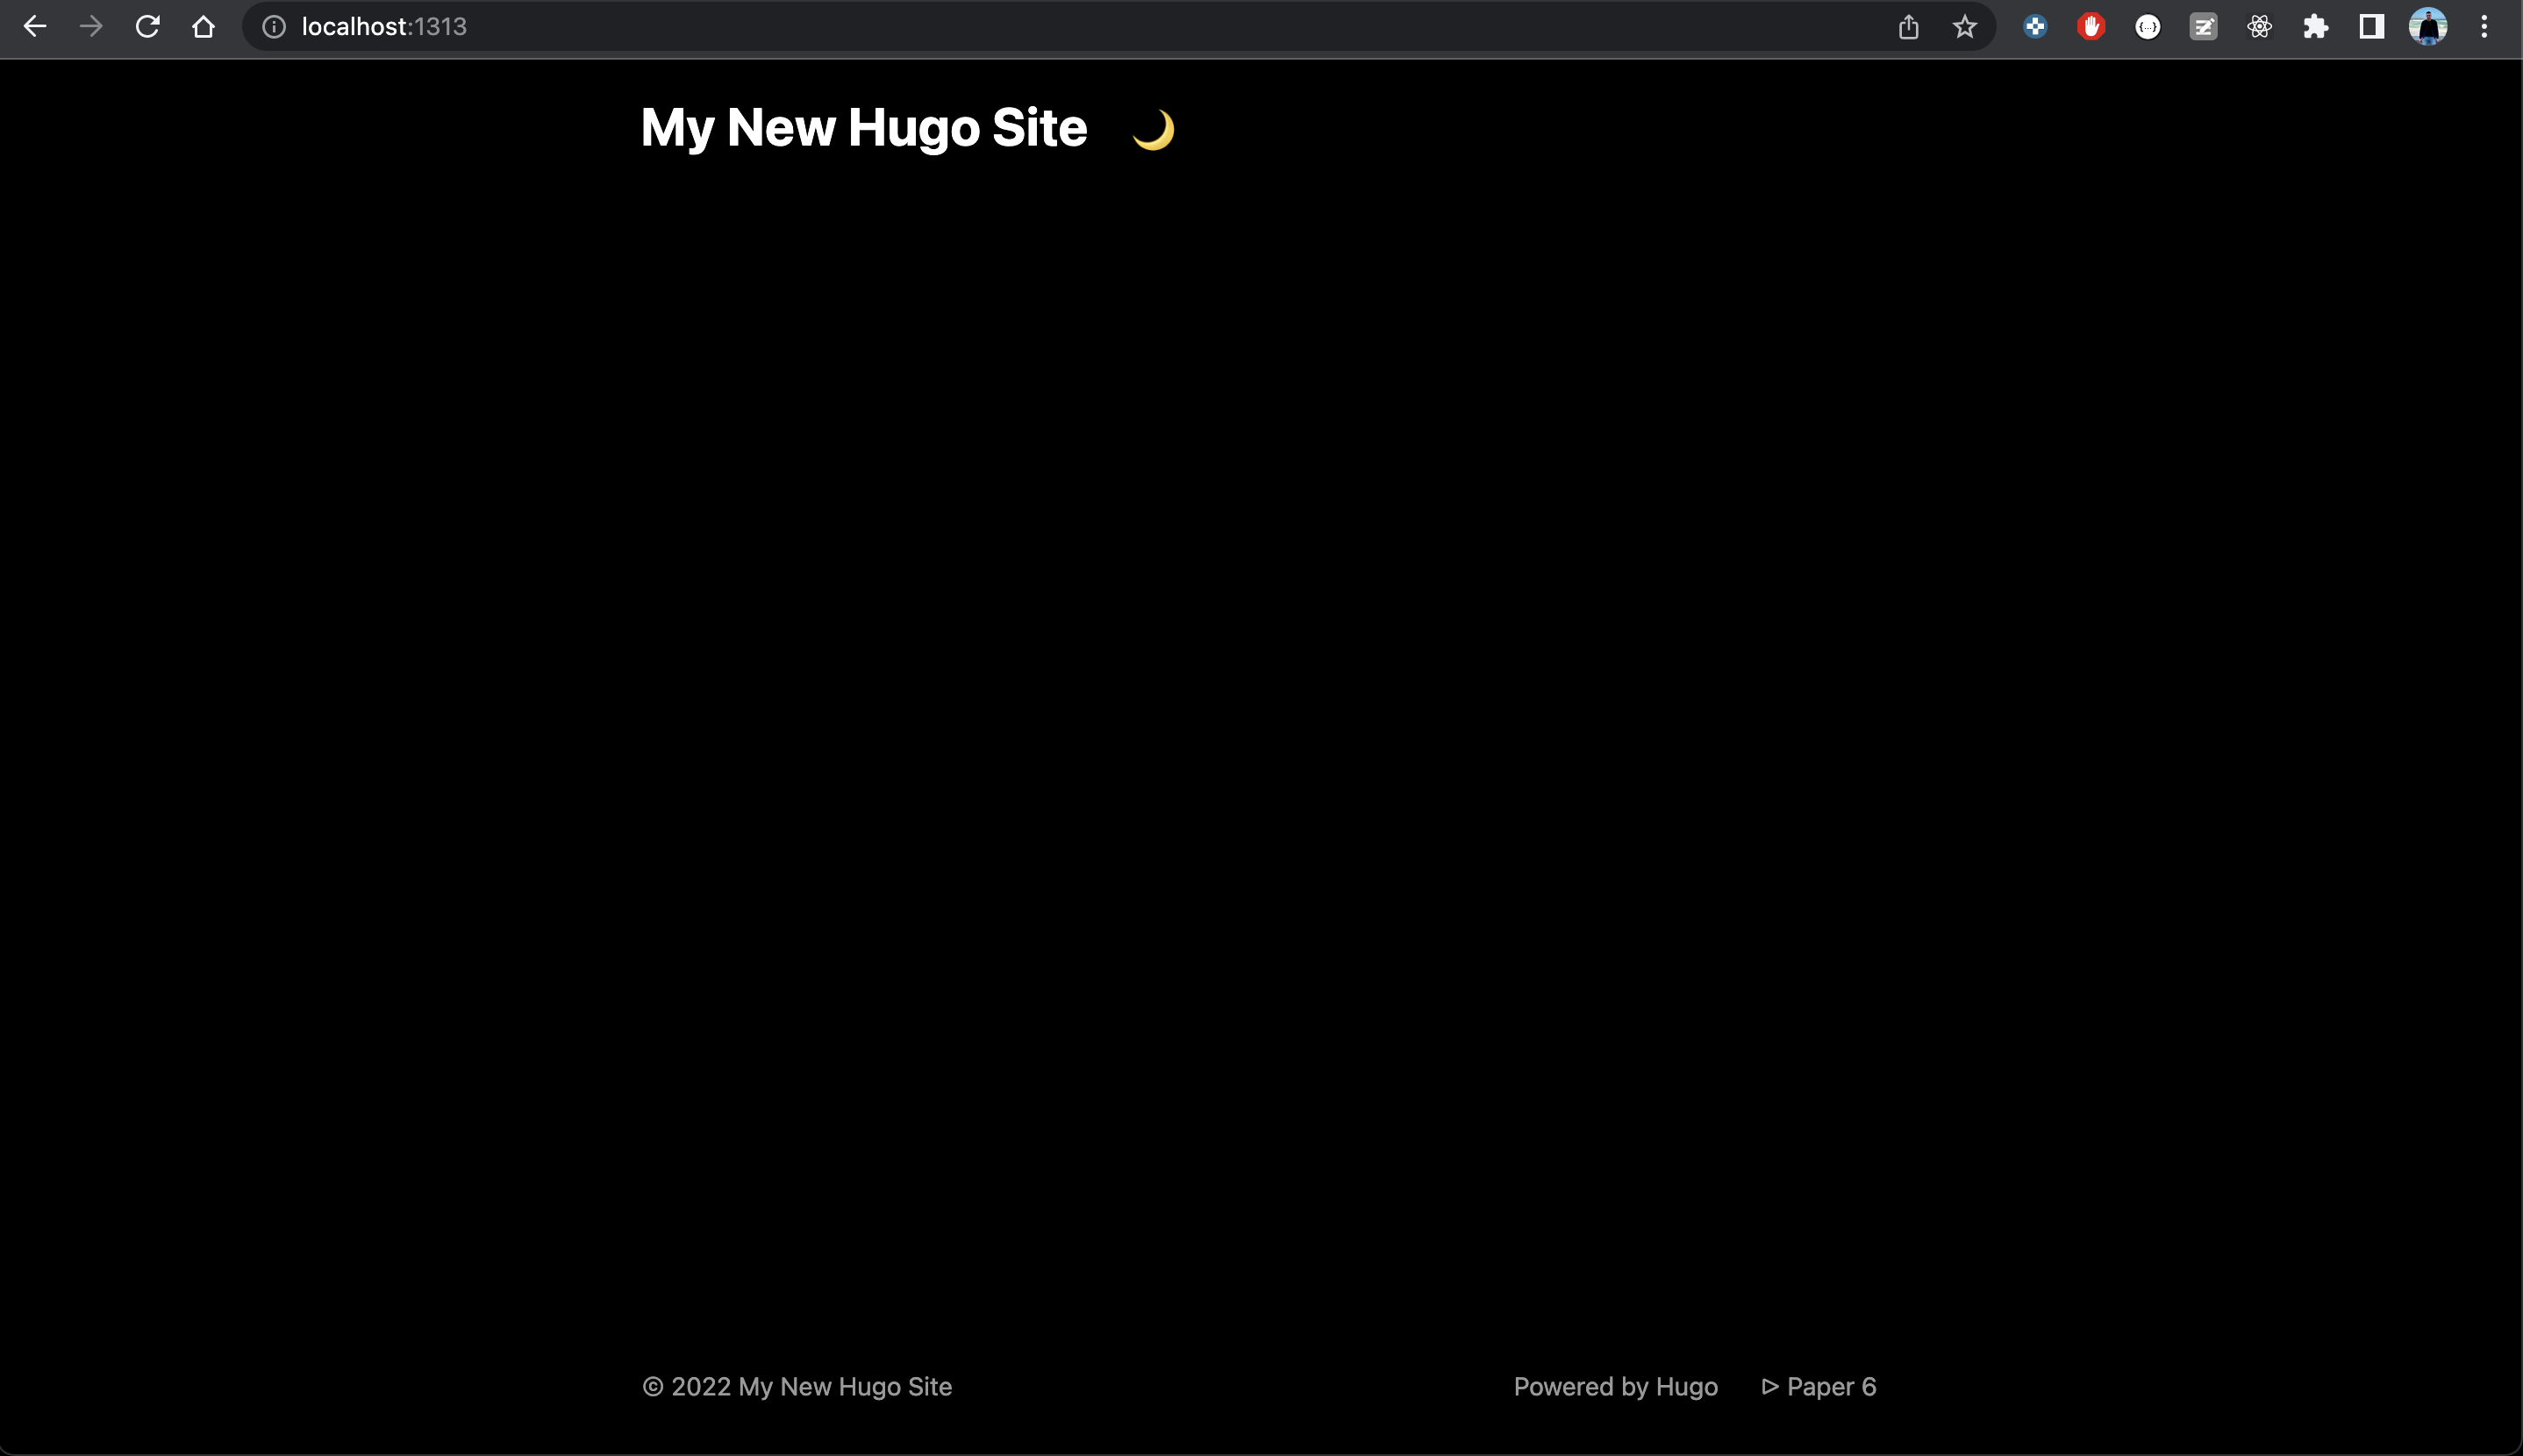Viewport: 2523px width, 1456px height.
Task: Select the address bar showing localhost:1313
Action: (x=385, y=26)
